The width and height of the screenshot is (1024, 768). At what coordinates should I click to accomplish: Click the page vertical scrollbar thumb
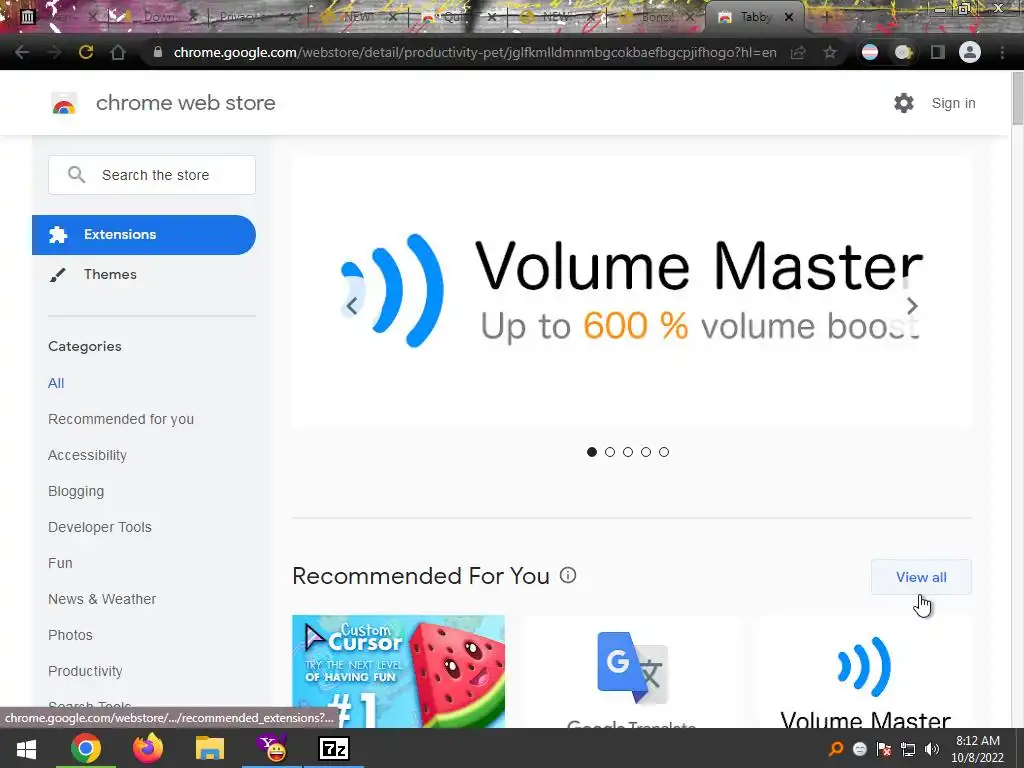(x=1017, y=98)
